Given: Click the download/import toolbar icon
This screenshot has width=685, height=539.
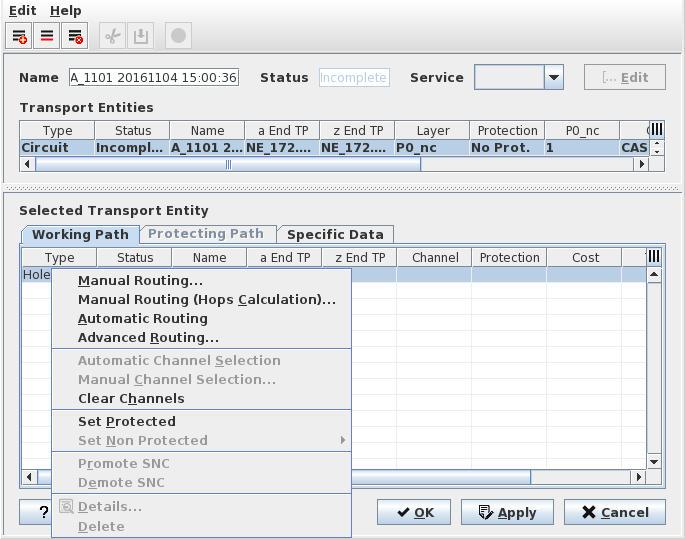Looking at the screenshot, I should [141, 36].
